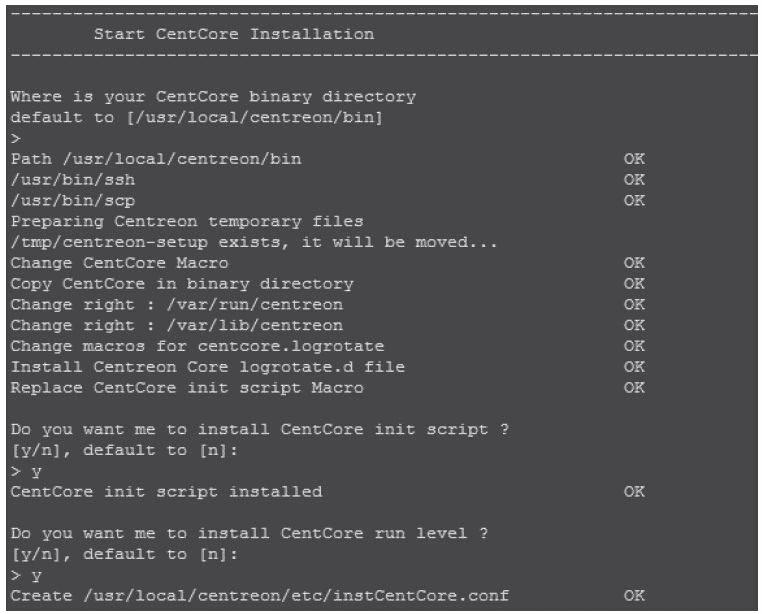Click the "Start CentCore Installation" header text
The height and width of the screenshot is (614, 762).
233,34
